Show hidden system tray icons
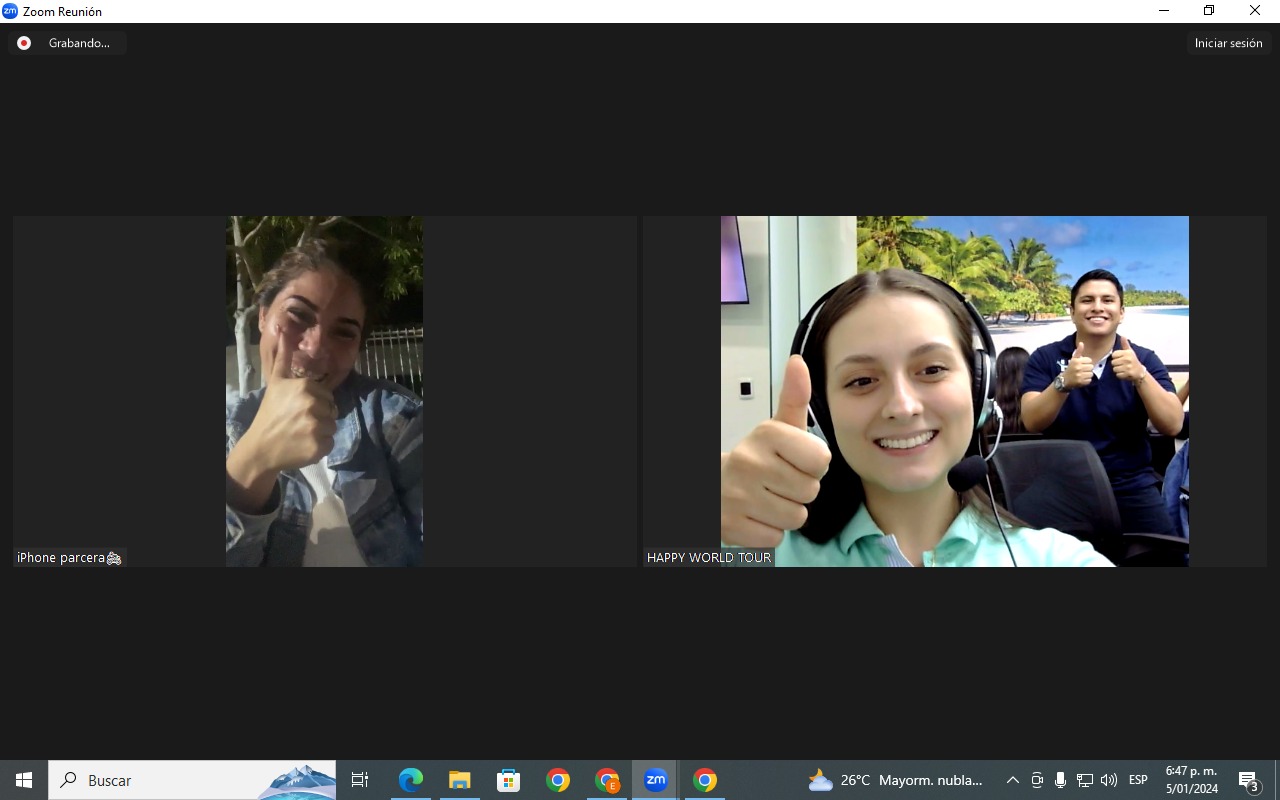 1012,780
